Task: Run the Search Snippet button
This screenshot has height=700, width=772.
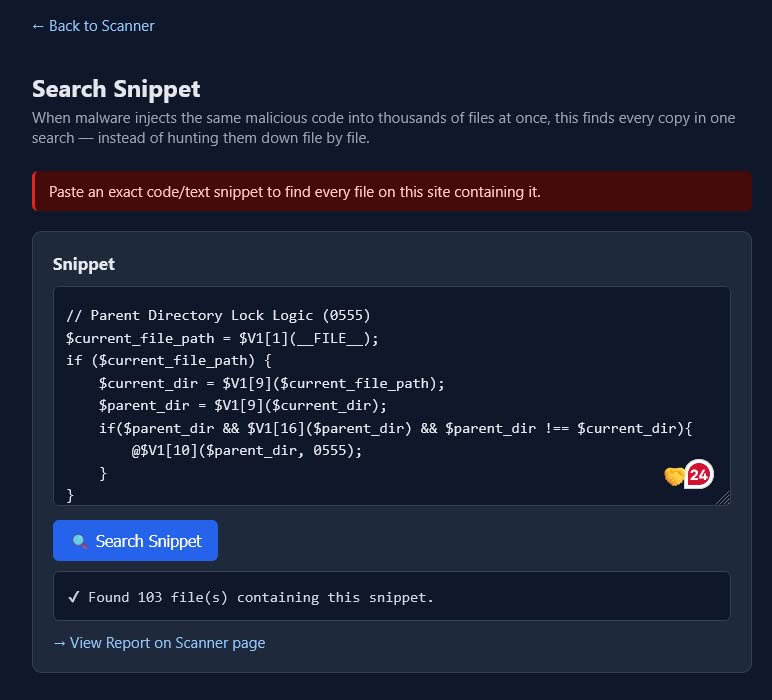Action: (x=135, y=541)
